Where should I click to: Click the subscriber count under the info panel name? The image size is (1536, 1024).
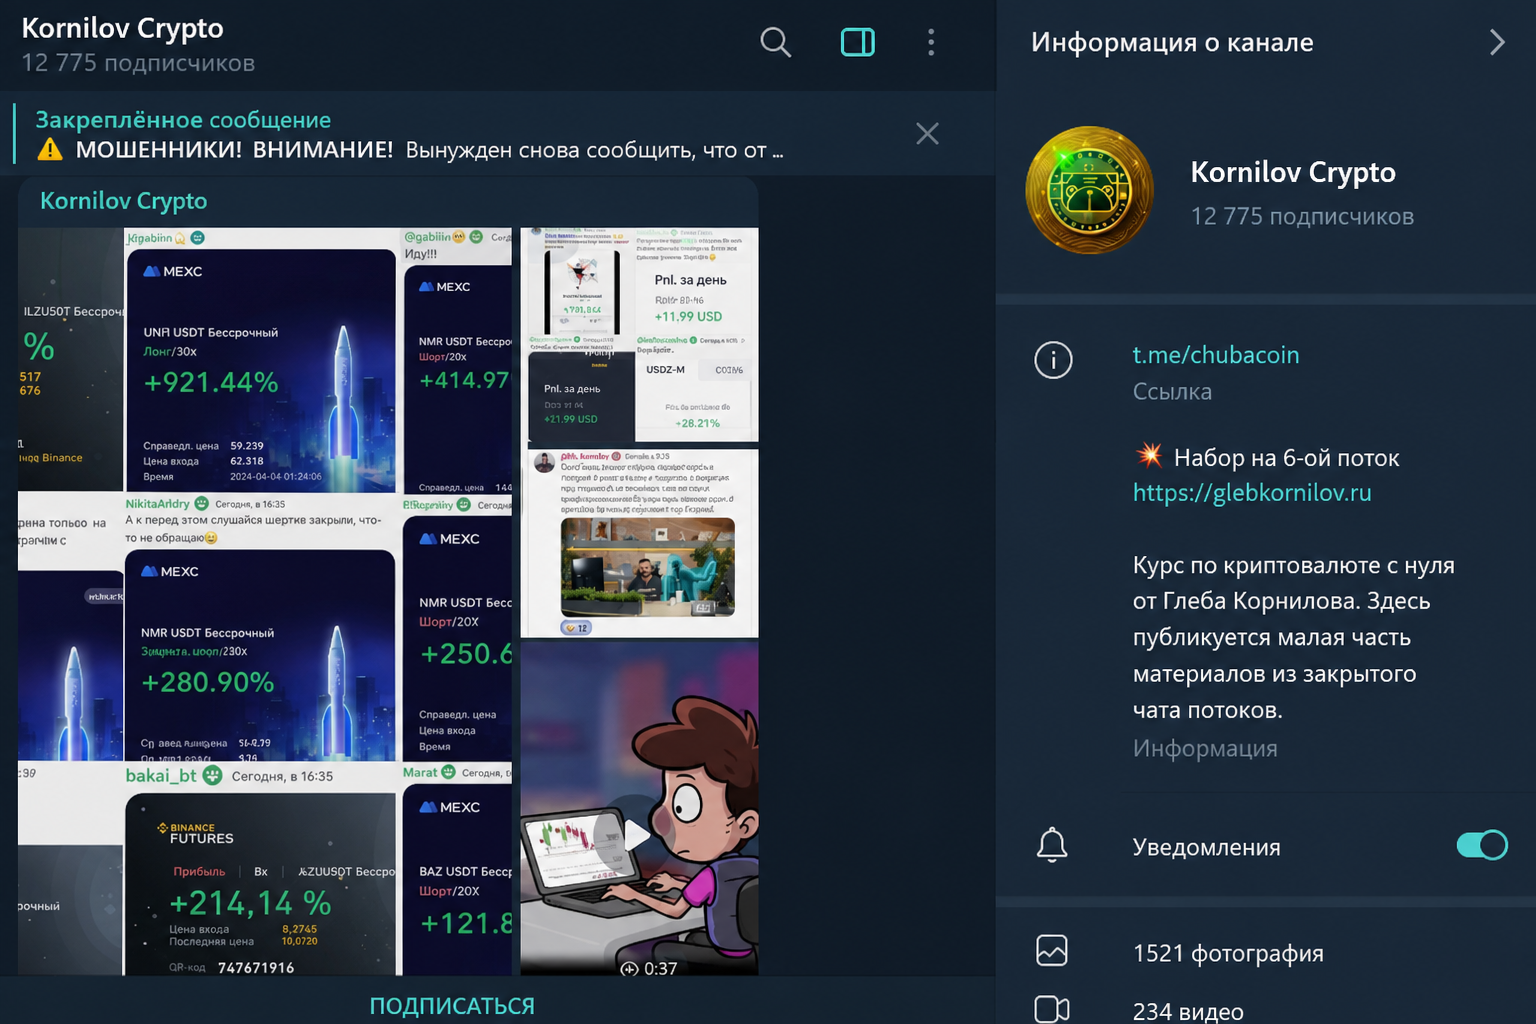point(1302,216)
